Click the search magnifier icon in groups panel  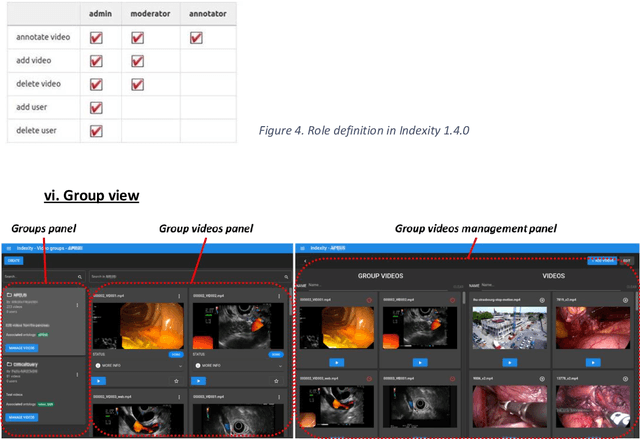coord(80,276)
